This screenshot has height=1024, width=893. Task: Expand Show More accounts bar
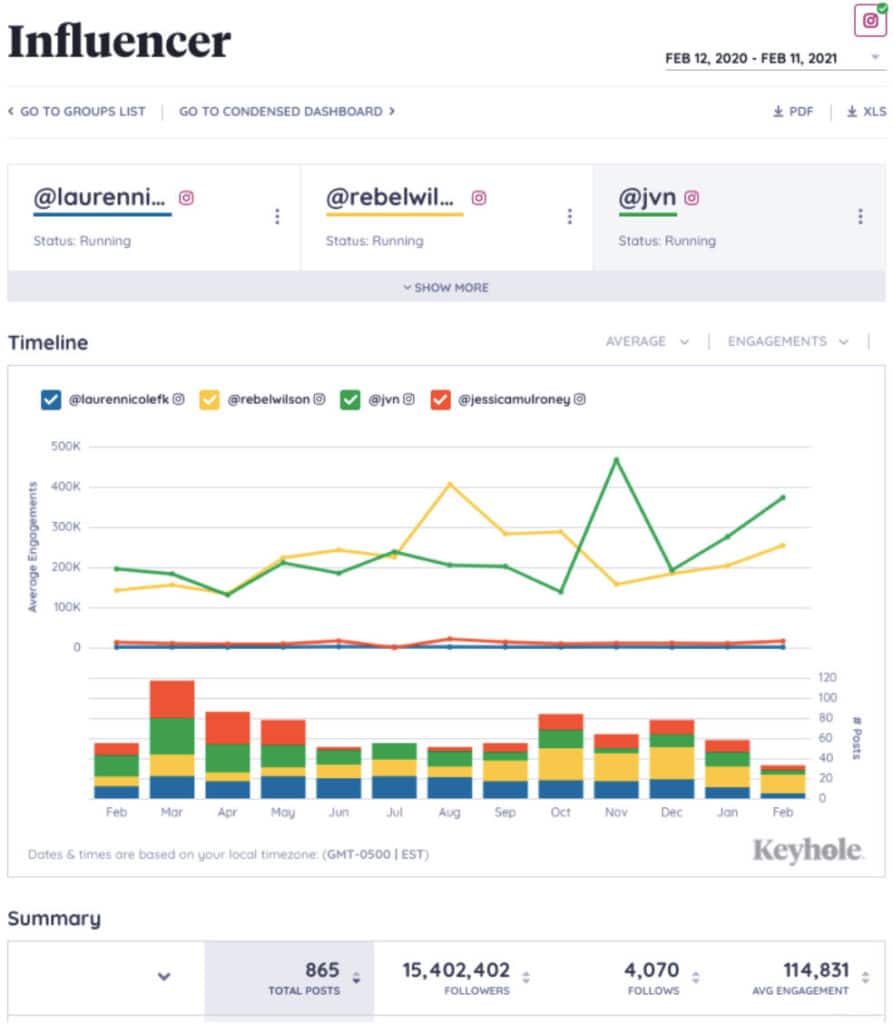[446, 287]
